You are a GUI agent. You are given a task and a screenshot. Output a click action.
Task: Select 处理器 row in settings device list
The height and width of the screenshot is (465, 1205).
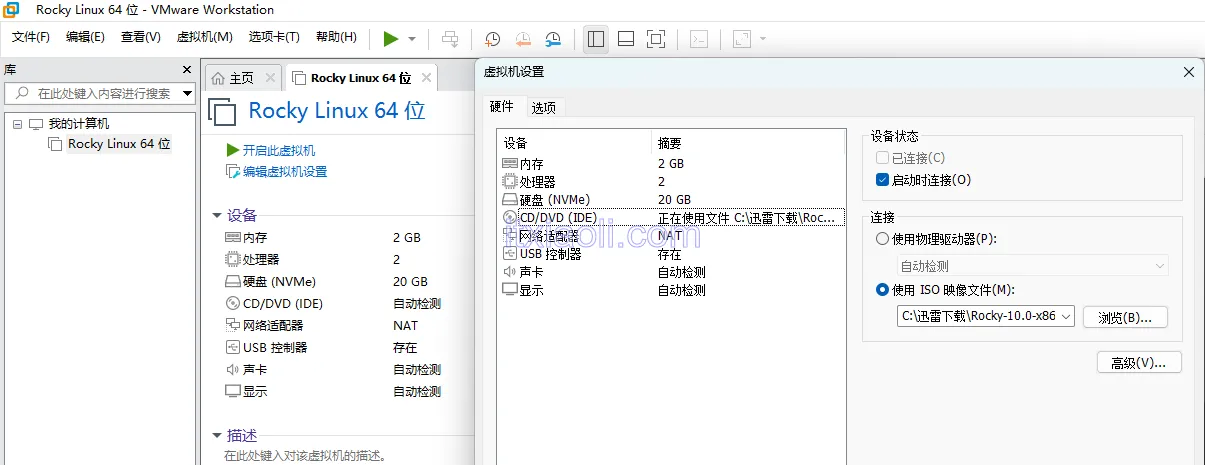(x=672, y=182)
